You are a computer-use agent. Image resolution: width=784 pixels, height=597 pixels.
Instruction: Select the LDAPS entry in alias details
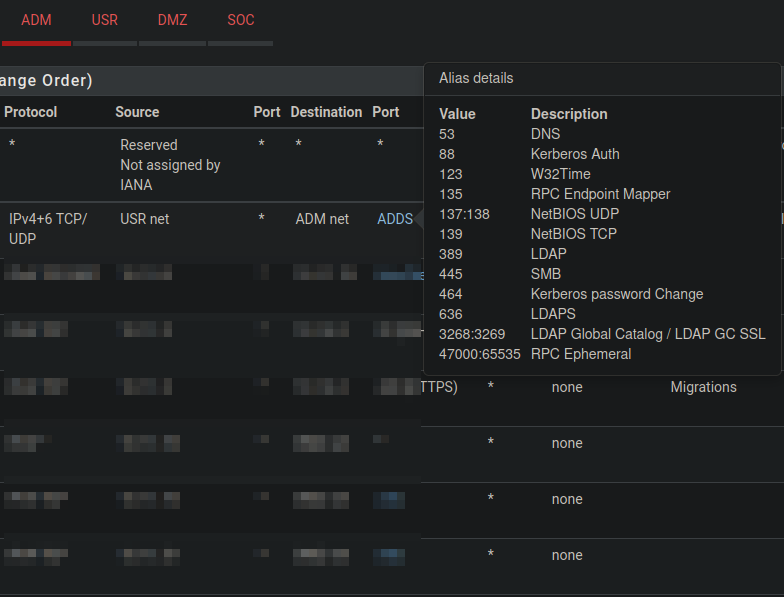point(553,314)
